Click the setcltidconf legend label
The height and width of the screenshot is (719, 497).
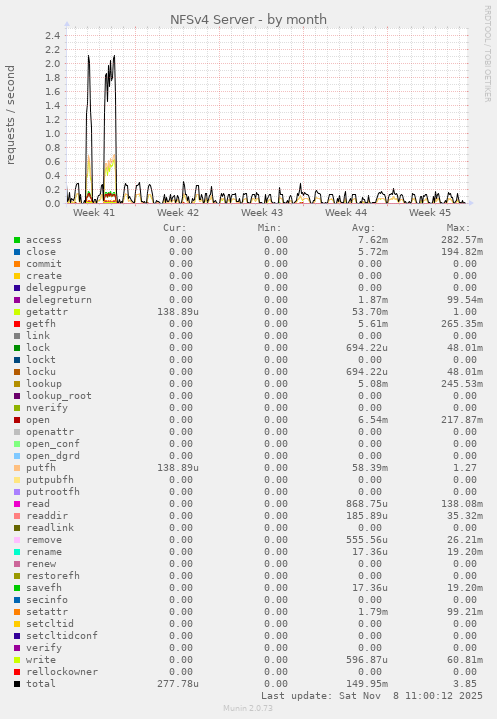click(x=62, y=636)
